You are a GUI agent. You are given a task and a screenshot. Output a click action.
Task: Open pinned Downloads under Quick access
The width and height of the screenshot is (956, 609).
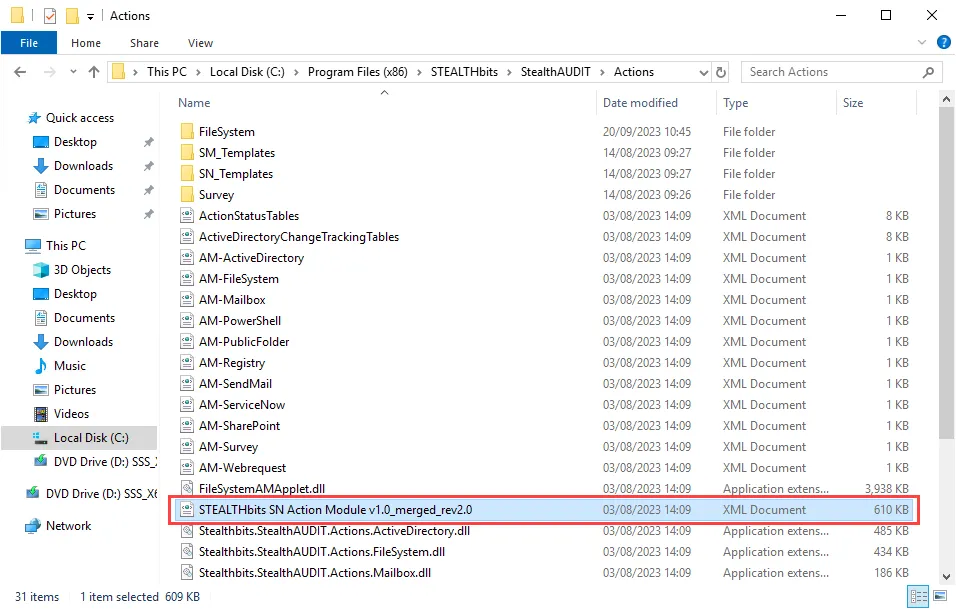click(x=83, y=166)
